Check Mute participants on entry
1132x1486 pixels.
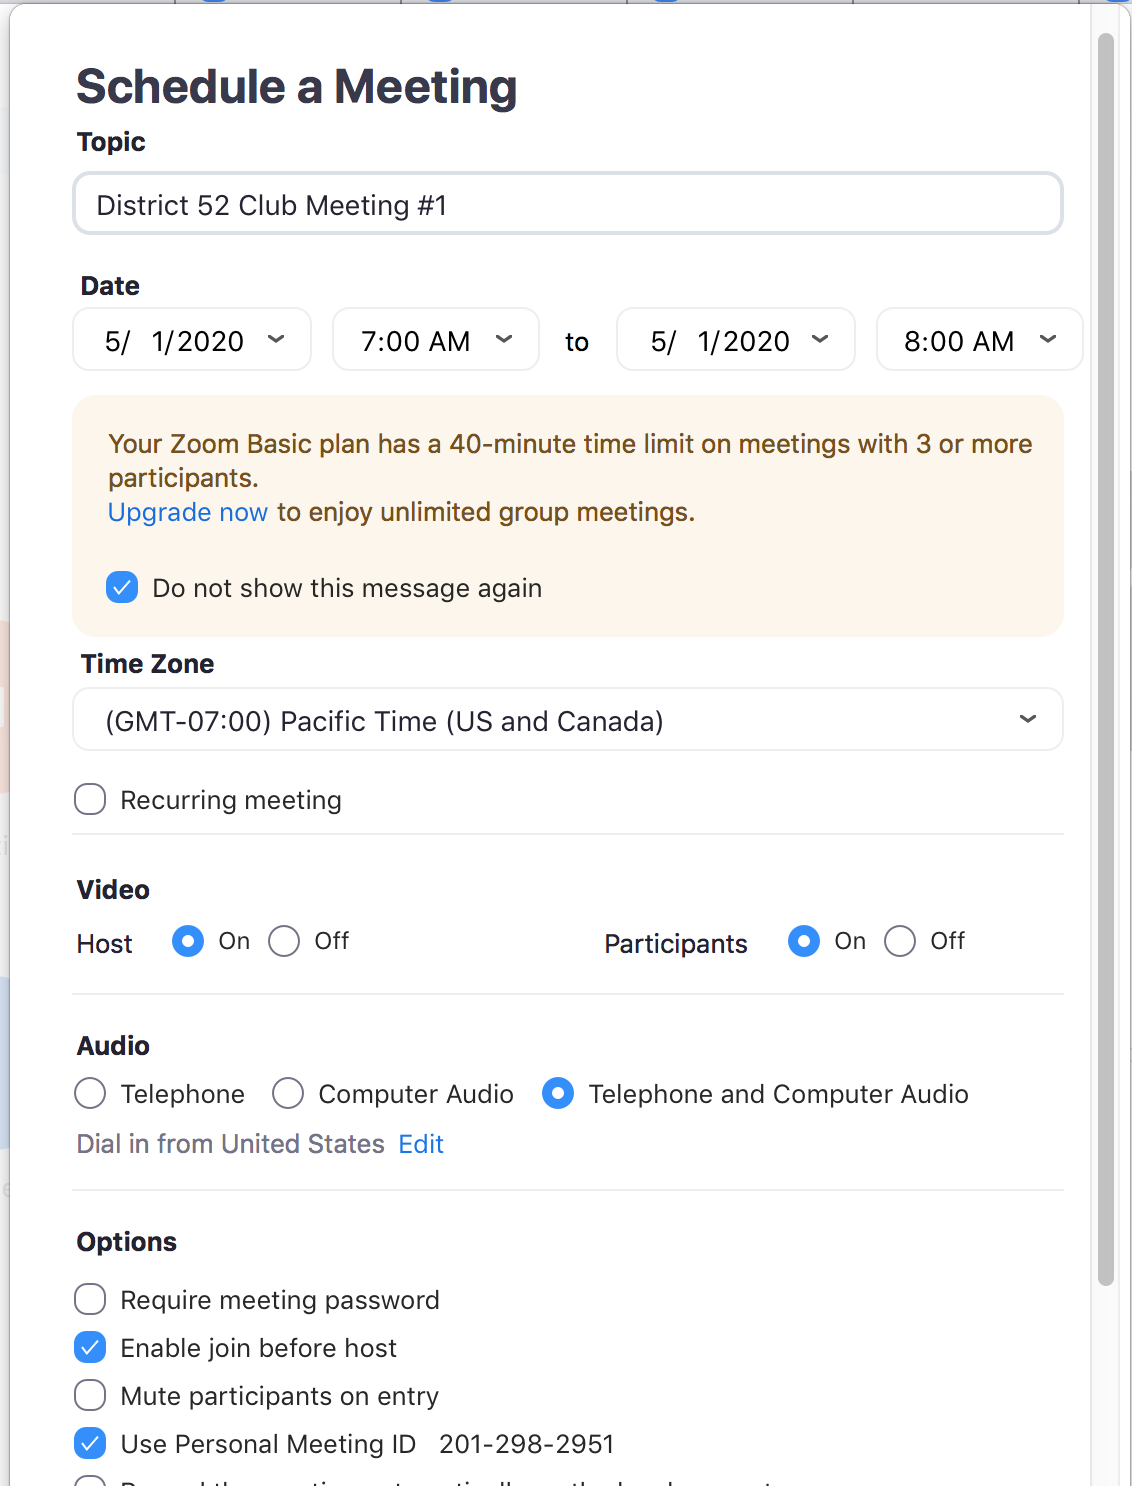[x=91, y=1396]
